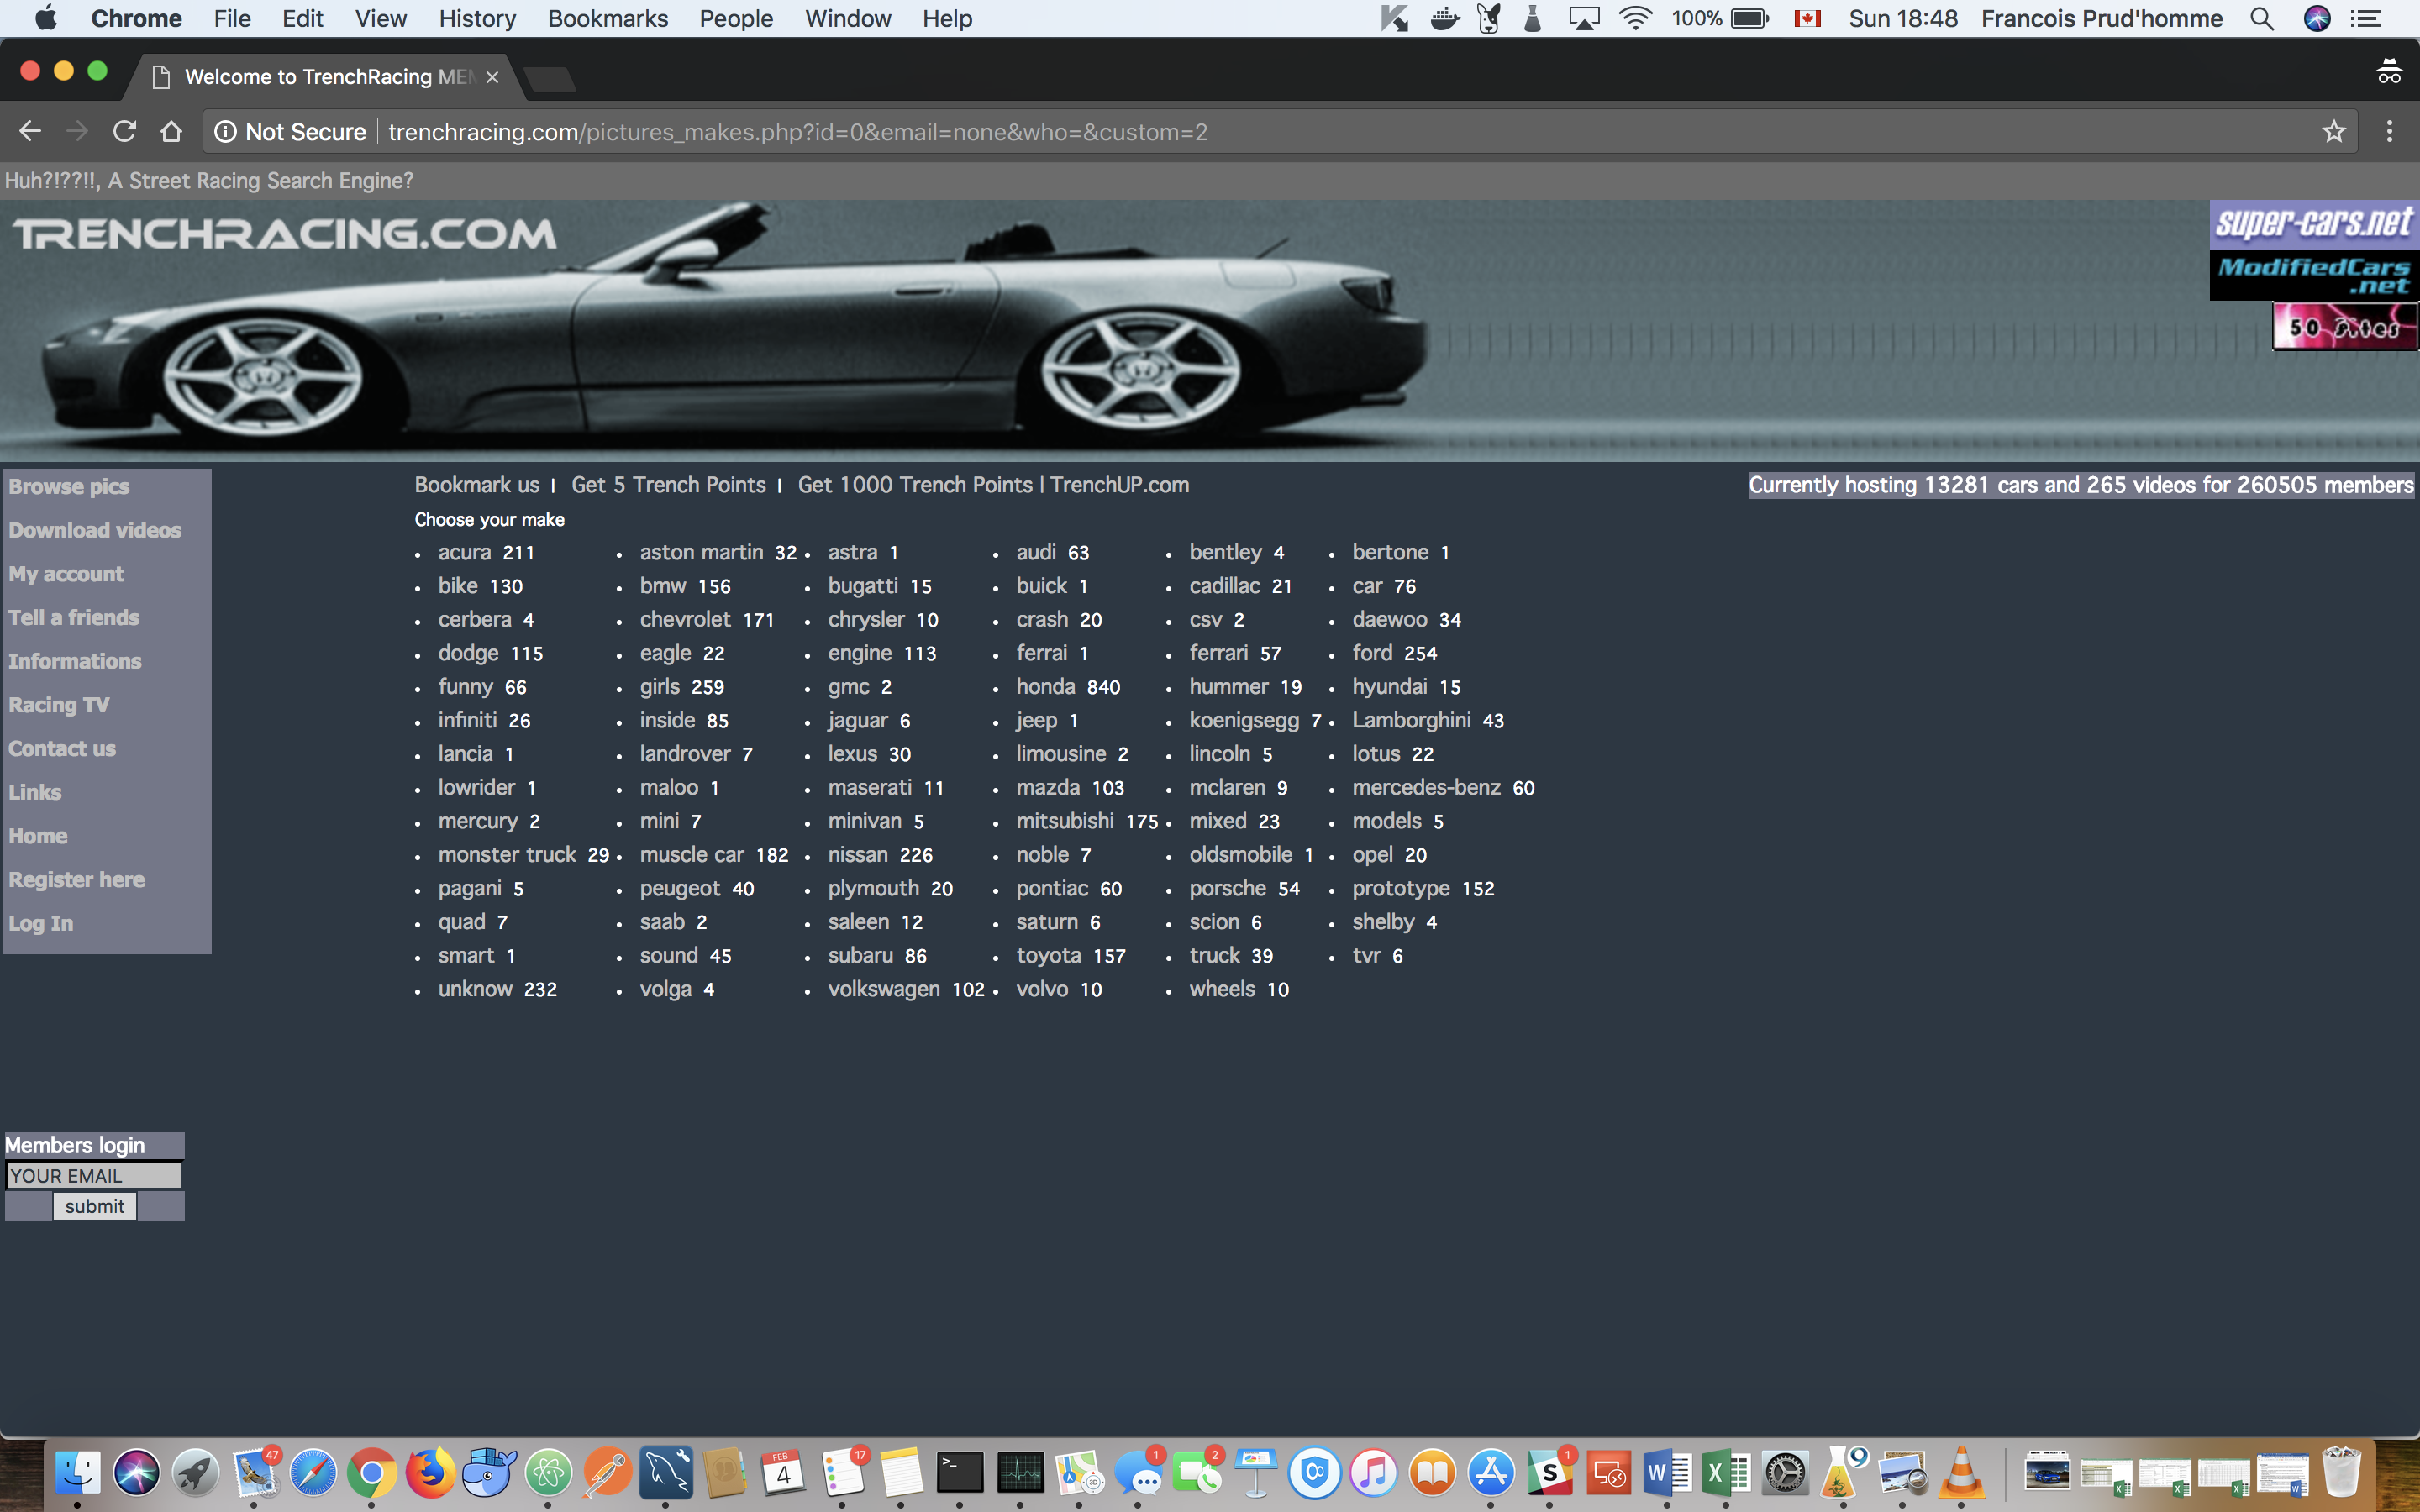Open the Racing TV page
2420x1512 pixels.
[59, 705]
